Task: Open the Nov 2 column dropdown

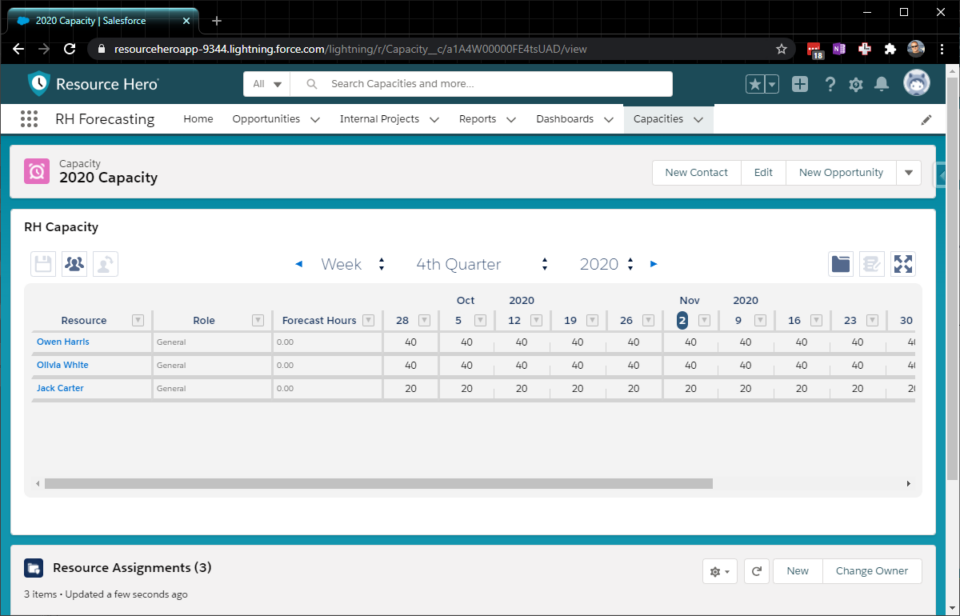Action: point(704,320)
